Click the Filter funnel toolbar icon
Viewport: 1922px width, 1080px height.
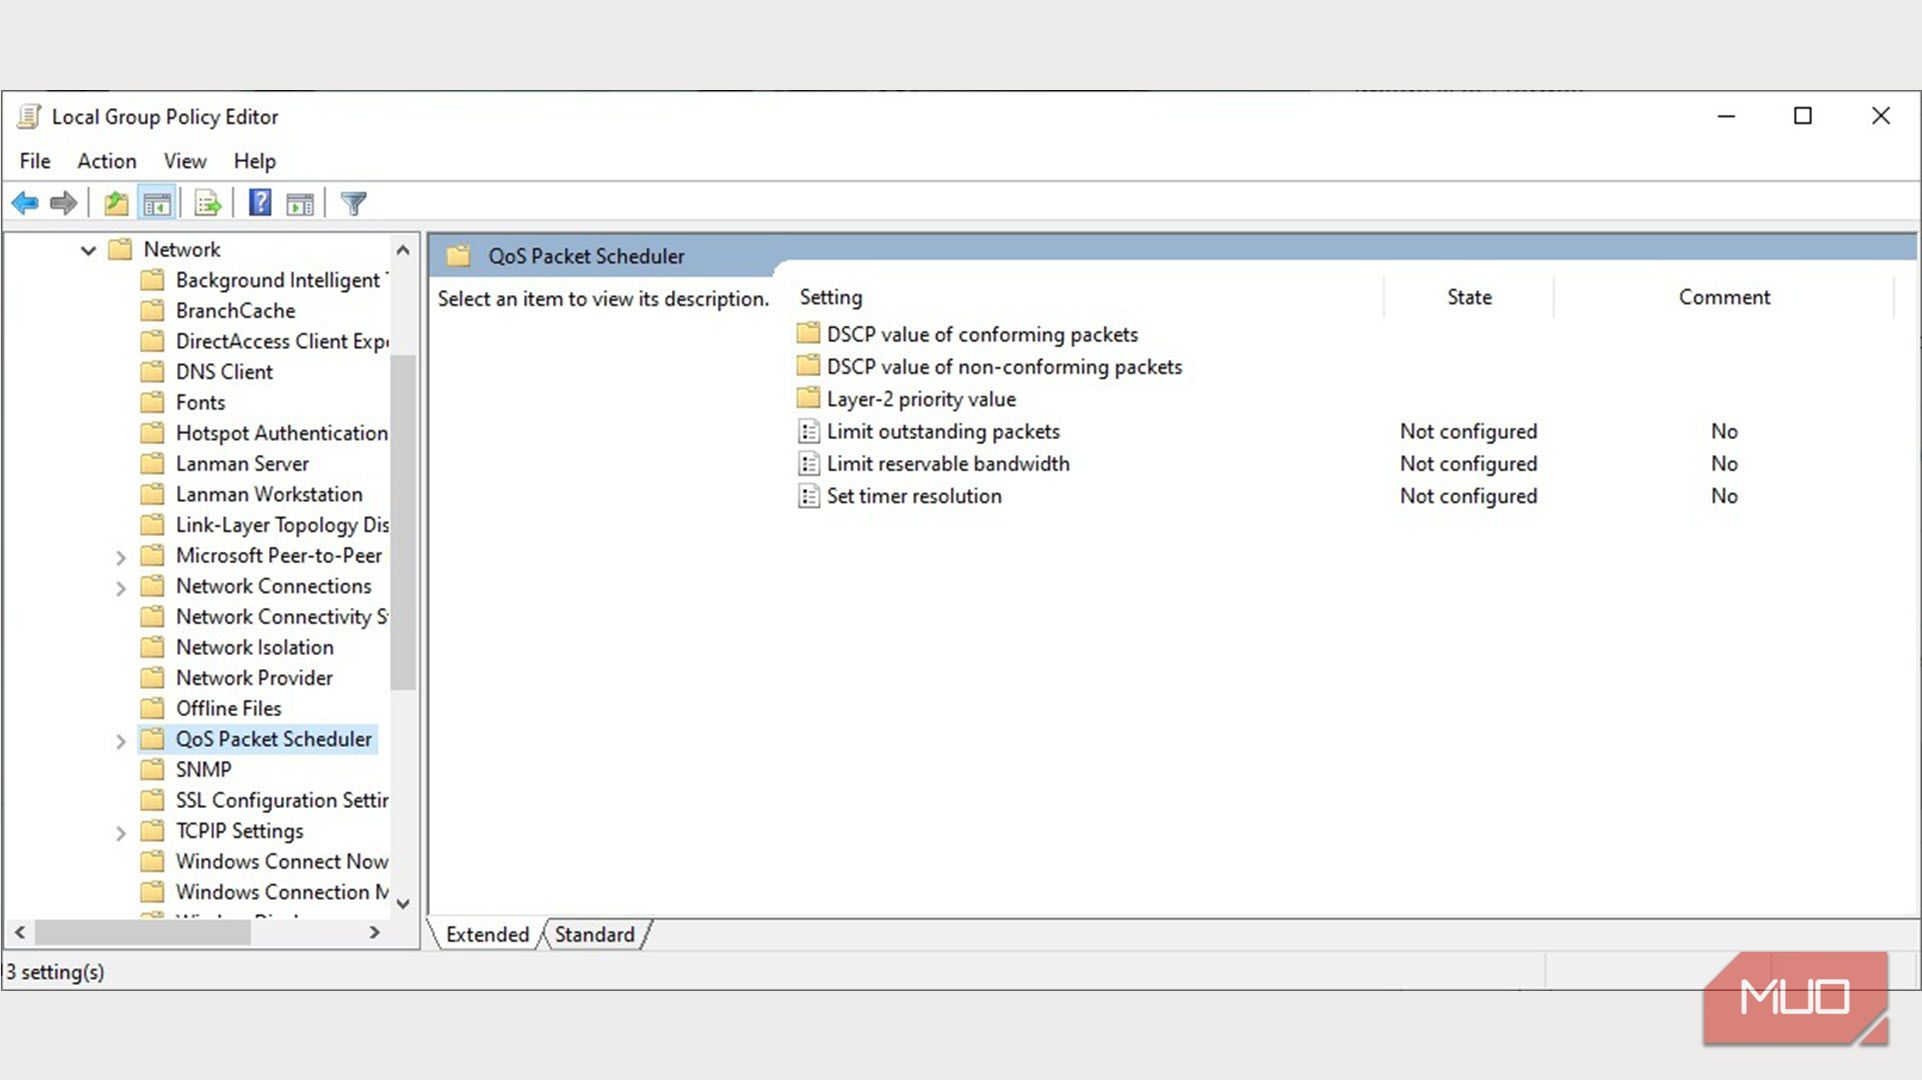coord(353,204)
